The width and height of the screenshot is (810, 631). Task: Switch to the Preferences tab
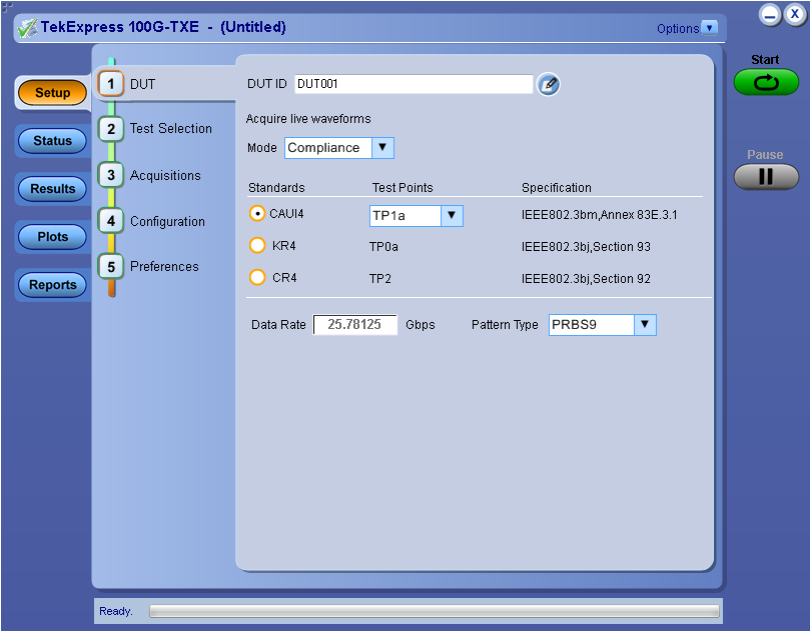coord(164,267)
